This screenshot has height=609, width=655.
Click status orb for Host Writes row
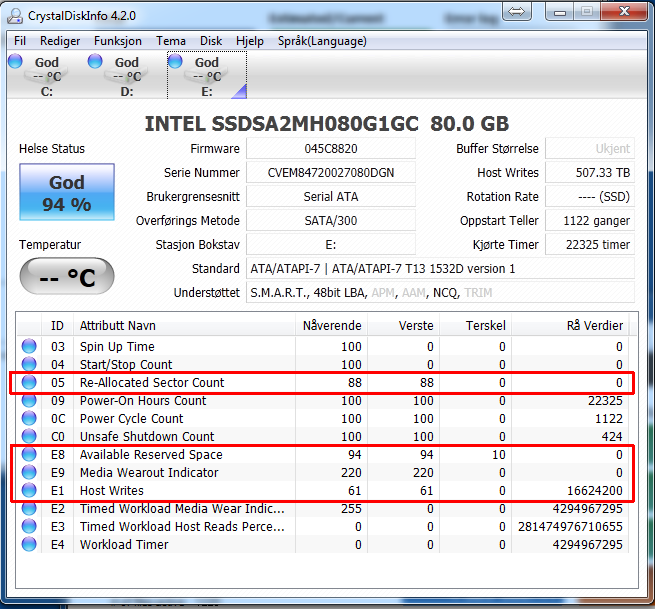click(x=29, y=490)
